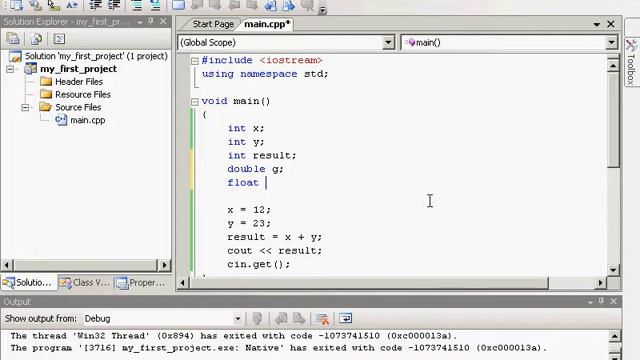Select the Resource Files folder
The height and width of the screenshot is (360, 640).
click(x=83, y=94)
